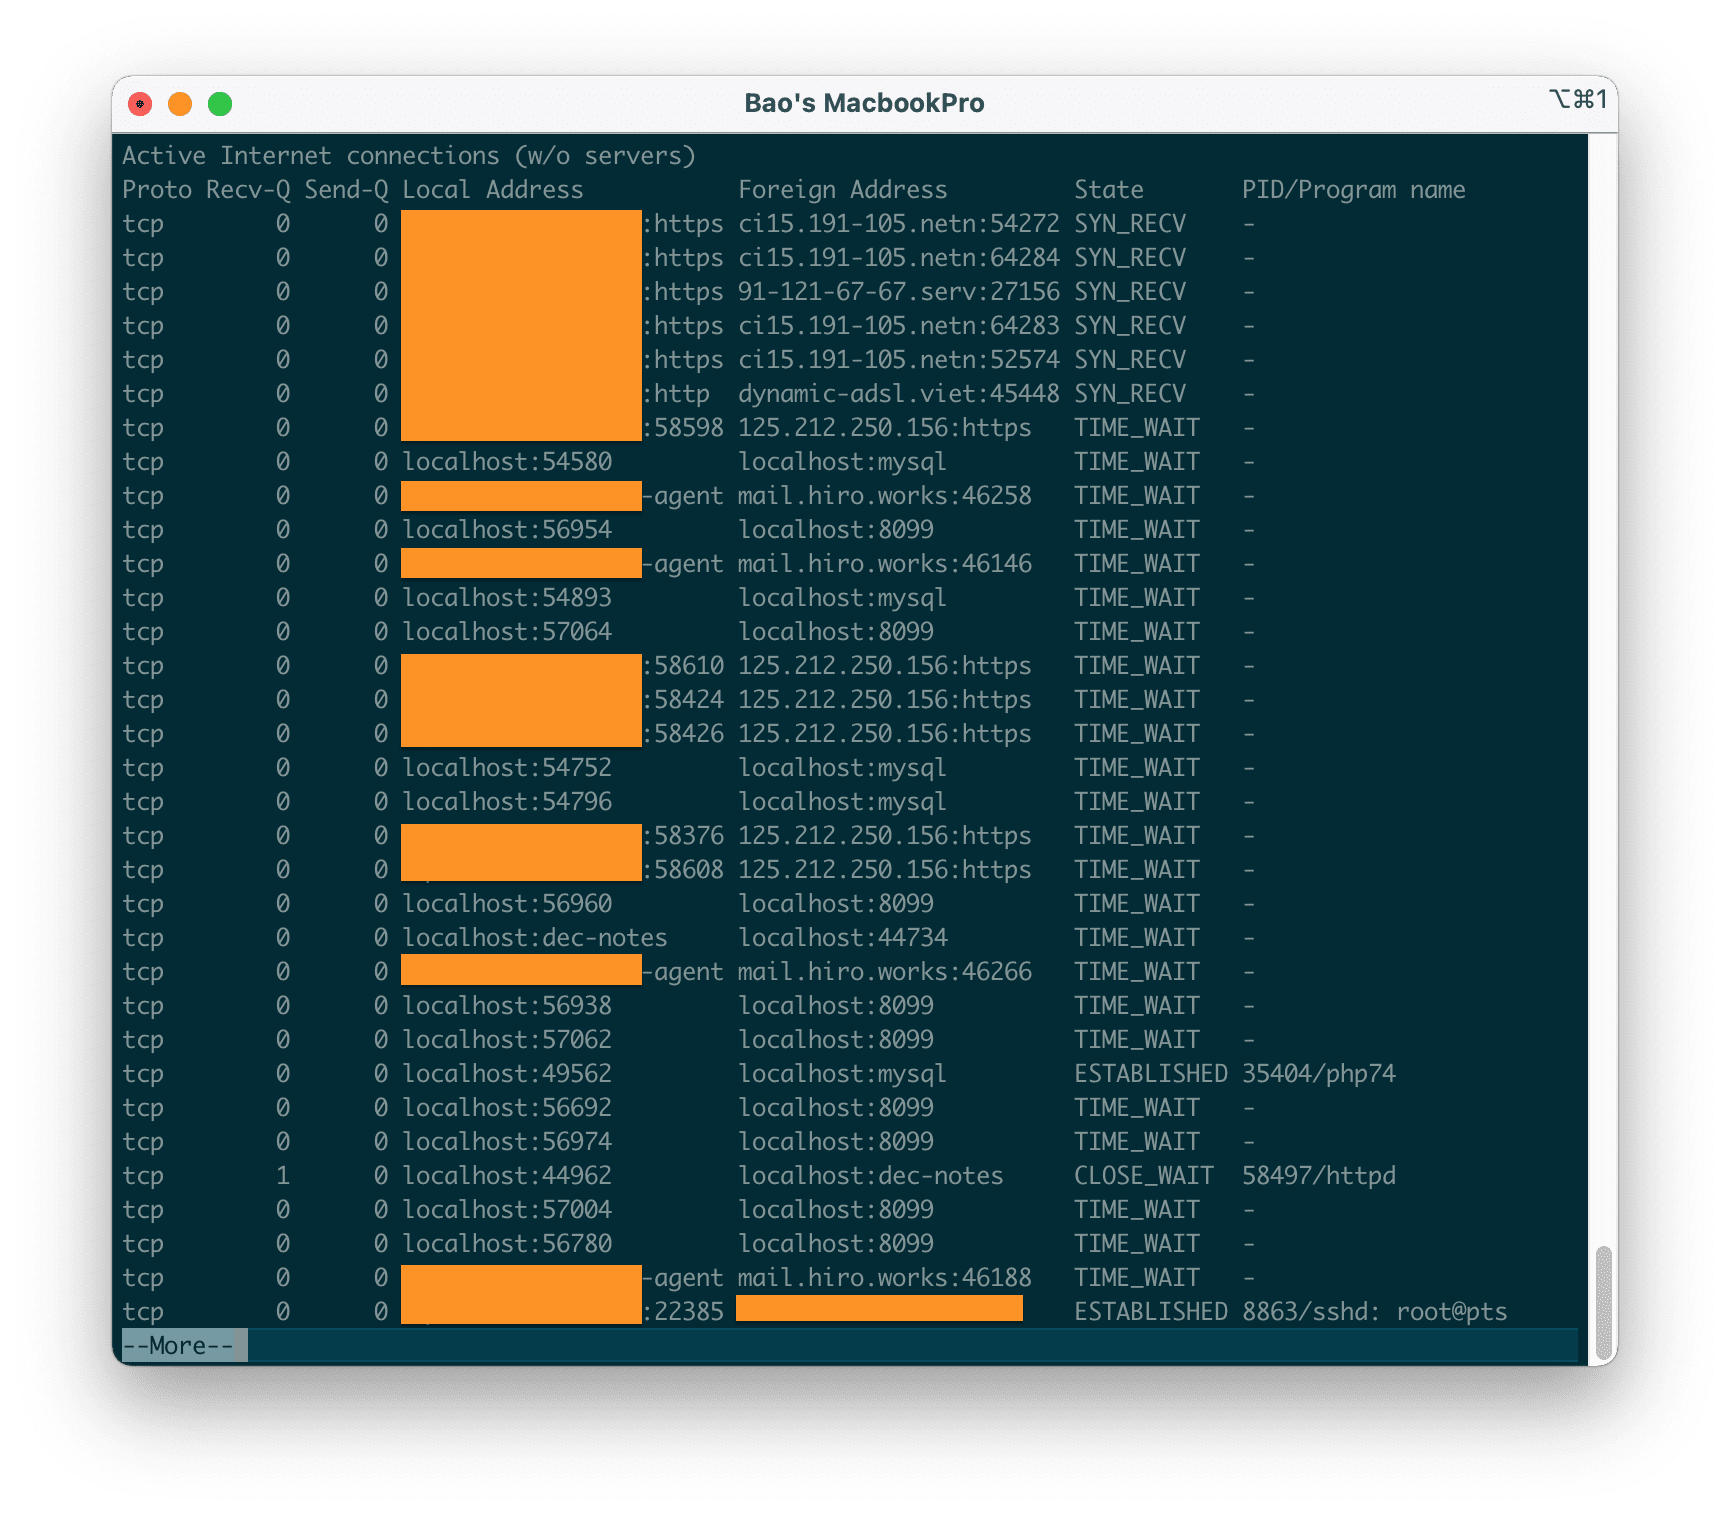The height and width of the screenshot is (1514, 1730).
Task: Click local address localhost:56974
Action: 507,1142
